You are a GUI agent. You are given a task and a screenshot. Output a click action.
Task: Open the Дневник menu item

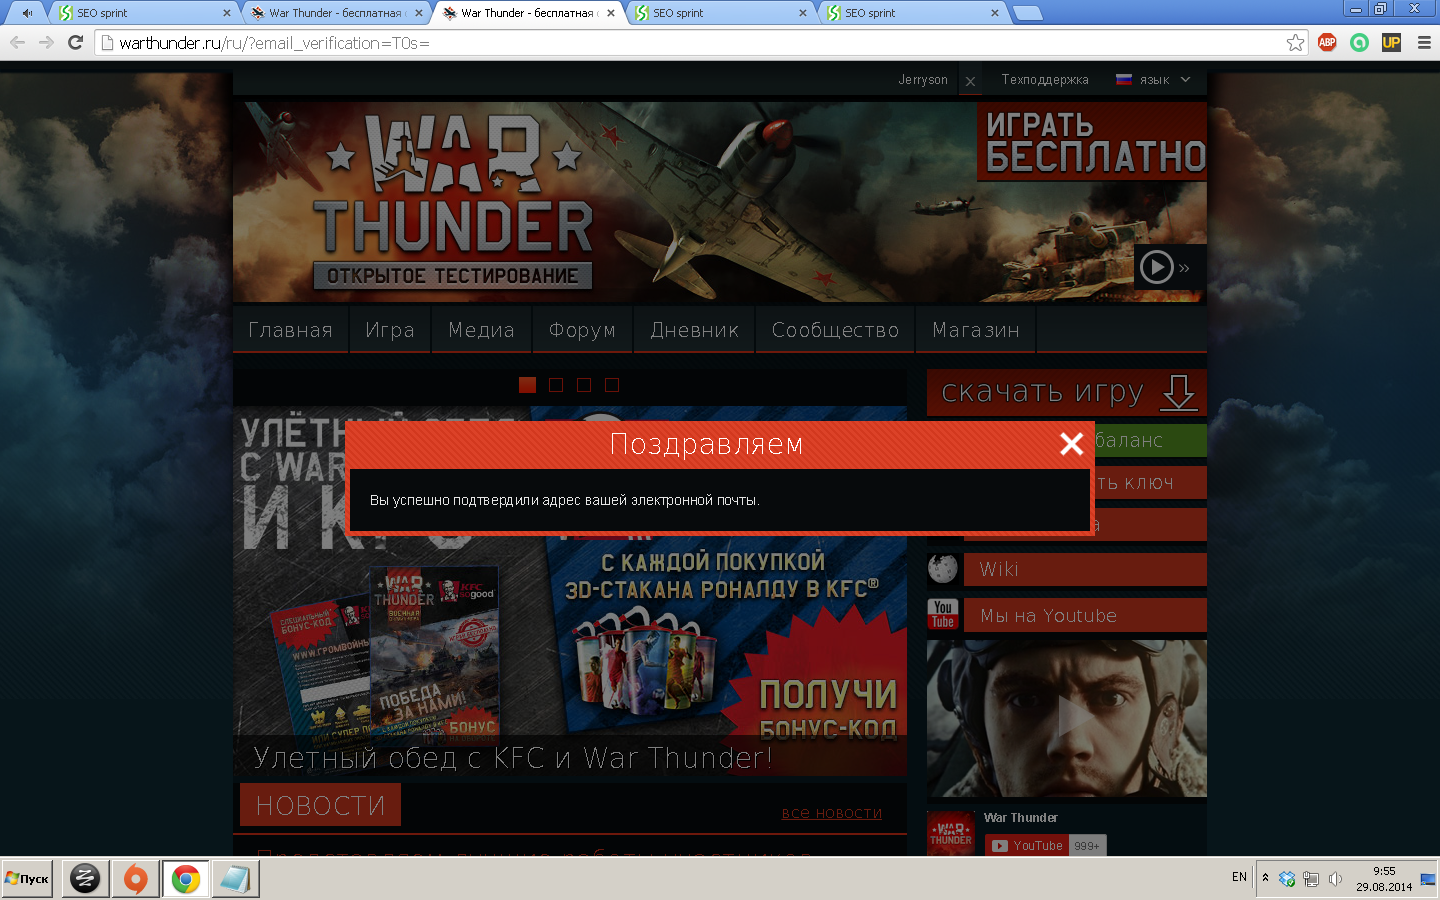click(x=694, y=330)
